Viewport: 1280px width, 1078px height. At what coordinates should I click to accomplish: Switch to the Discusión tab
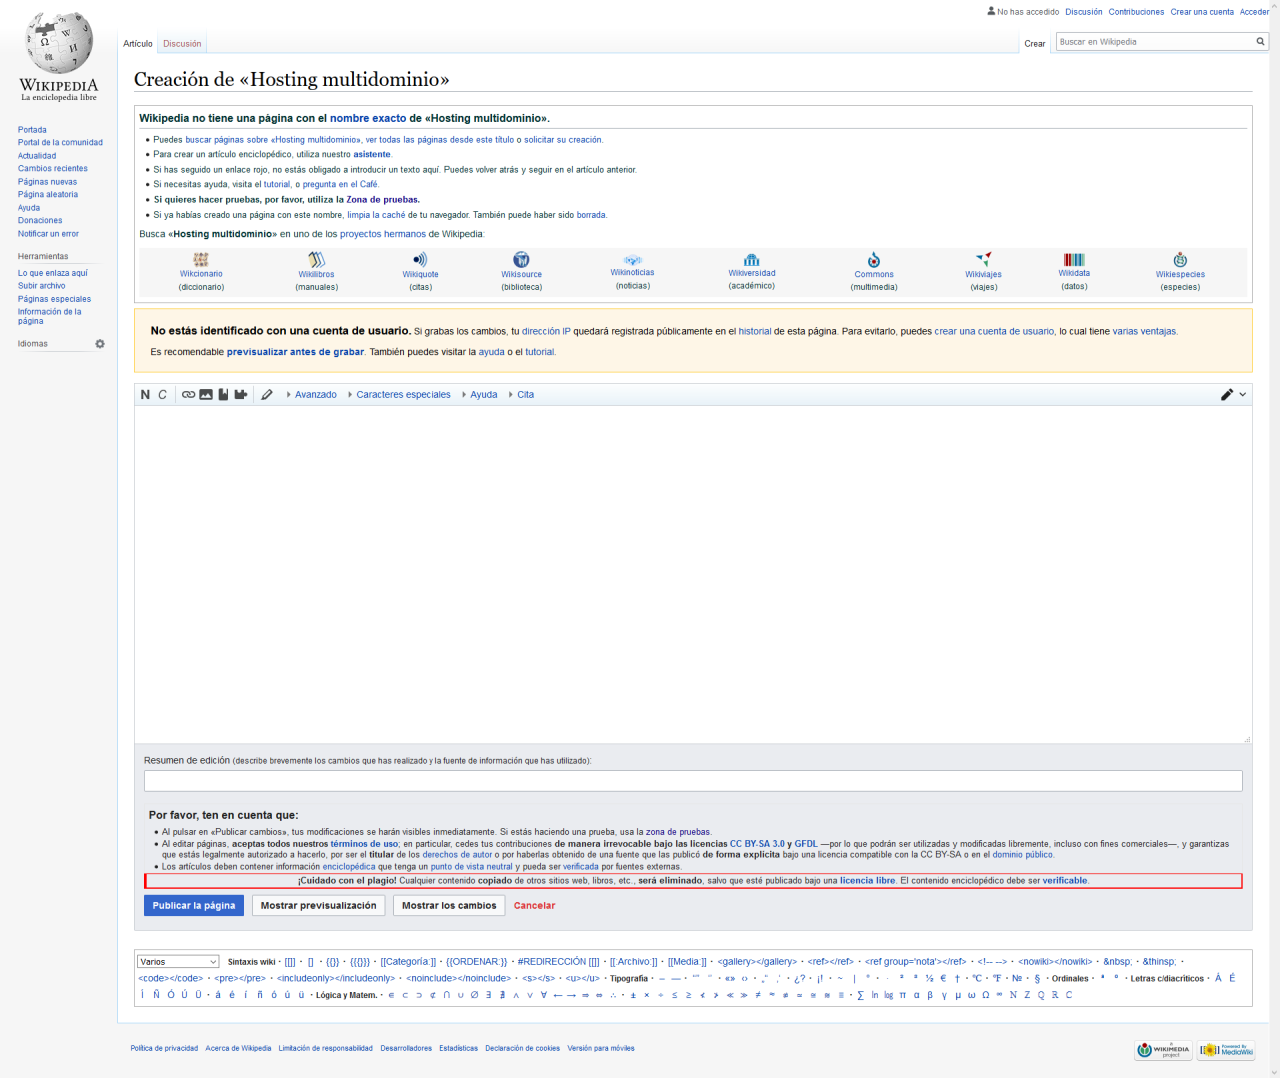[x=181, y=43]
